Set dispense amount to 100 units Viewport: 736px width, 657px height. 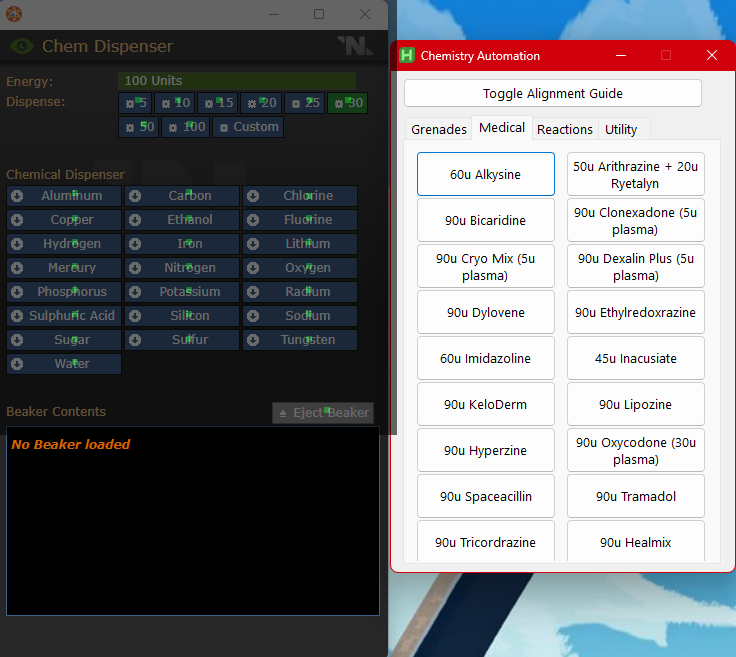coord(185,127)
